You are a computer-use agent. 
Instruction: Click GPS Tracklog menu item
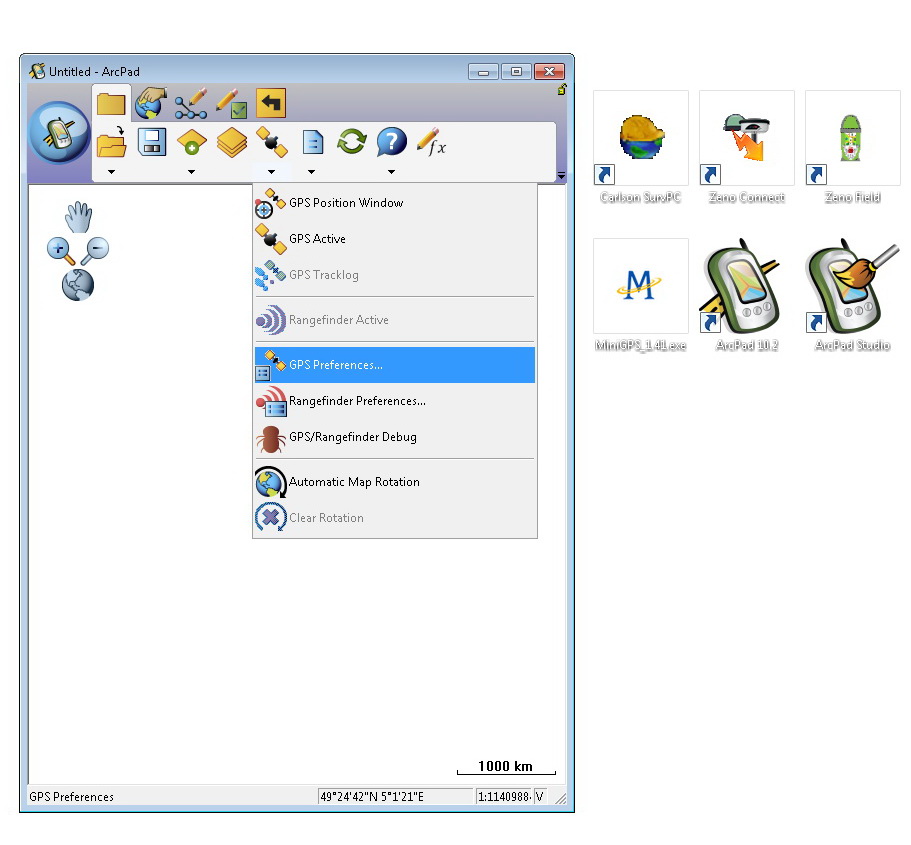click(394, 275)
